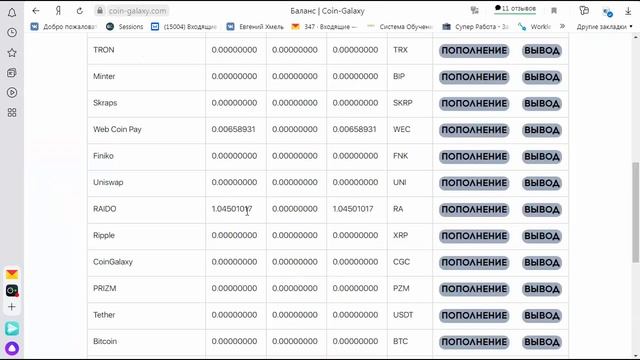Open favorites star icon in sidebar
The height and width of the screenshot is (360, 640).
point(12,53)
